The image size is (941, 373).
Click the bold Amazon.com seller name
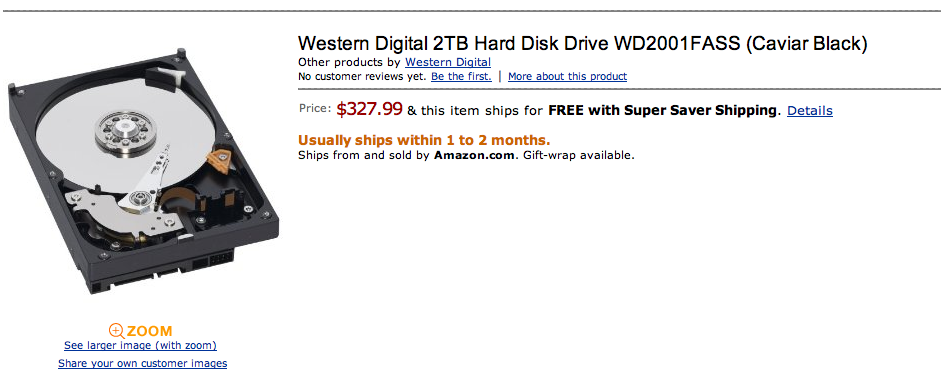click(x=474, y=155)
